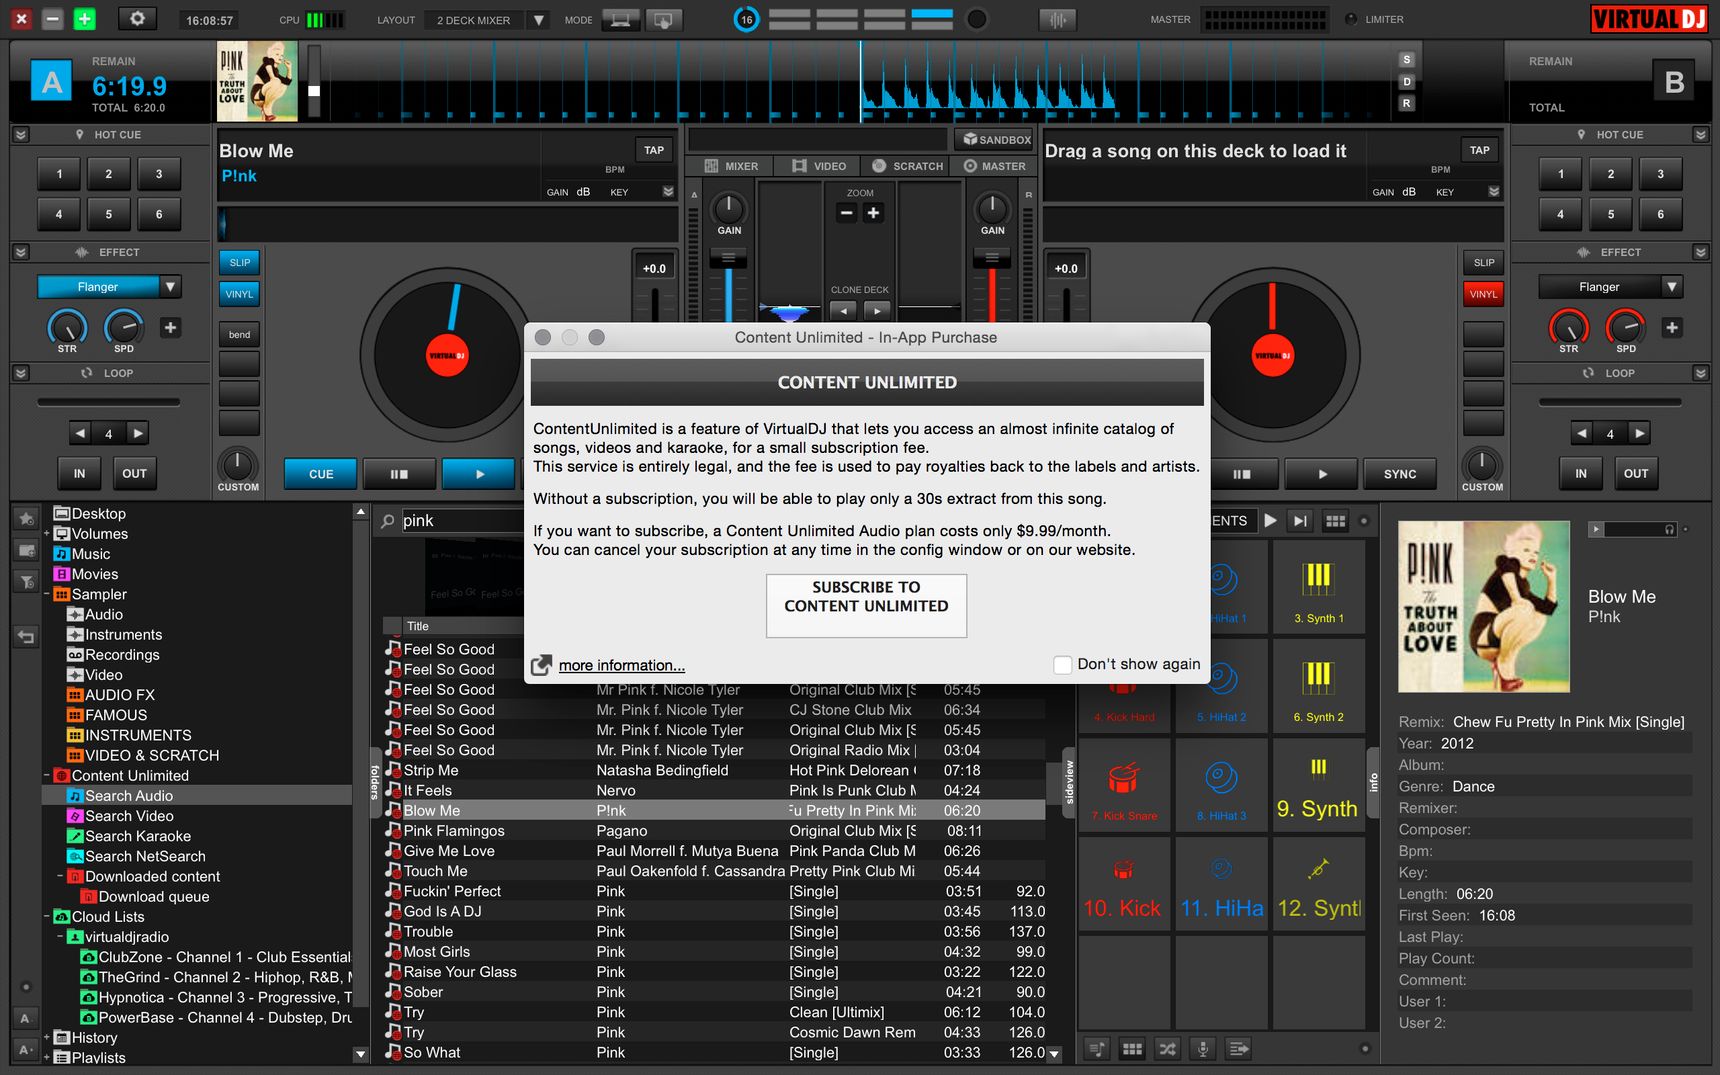This screenshot has width=1720, height=1075.
Task: Trigger the 8. HiHat 3 sampler pad
Action: [1221, 784]
